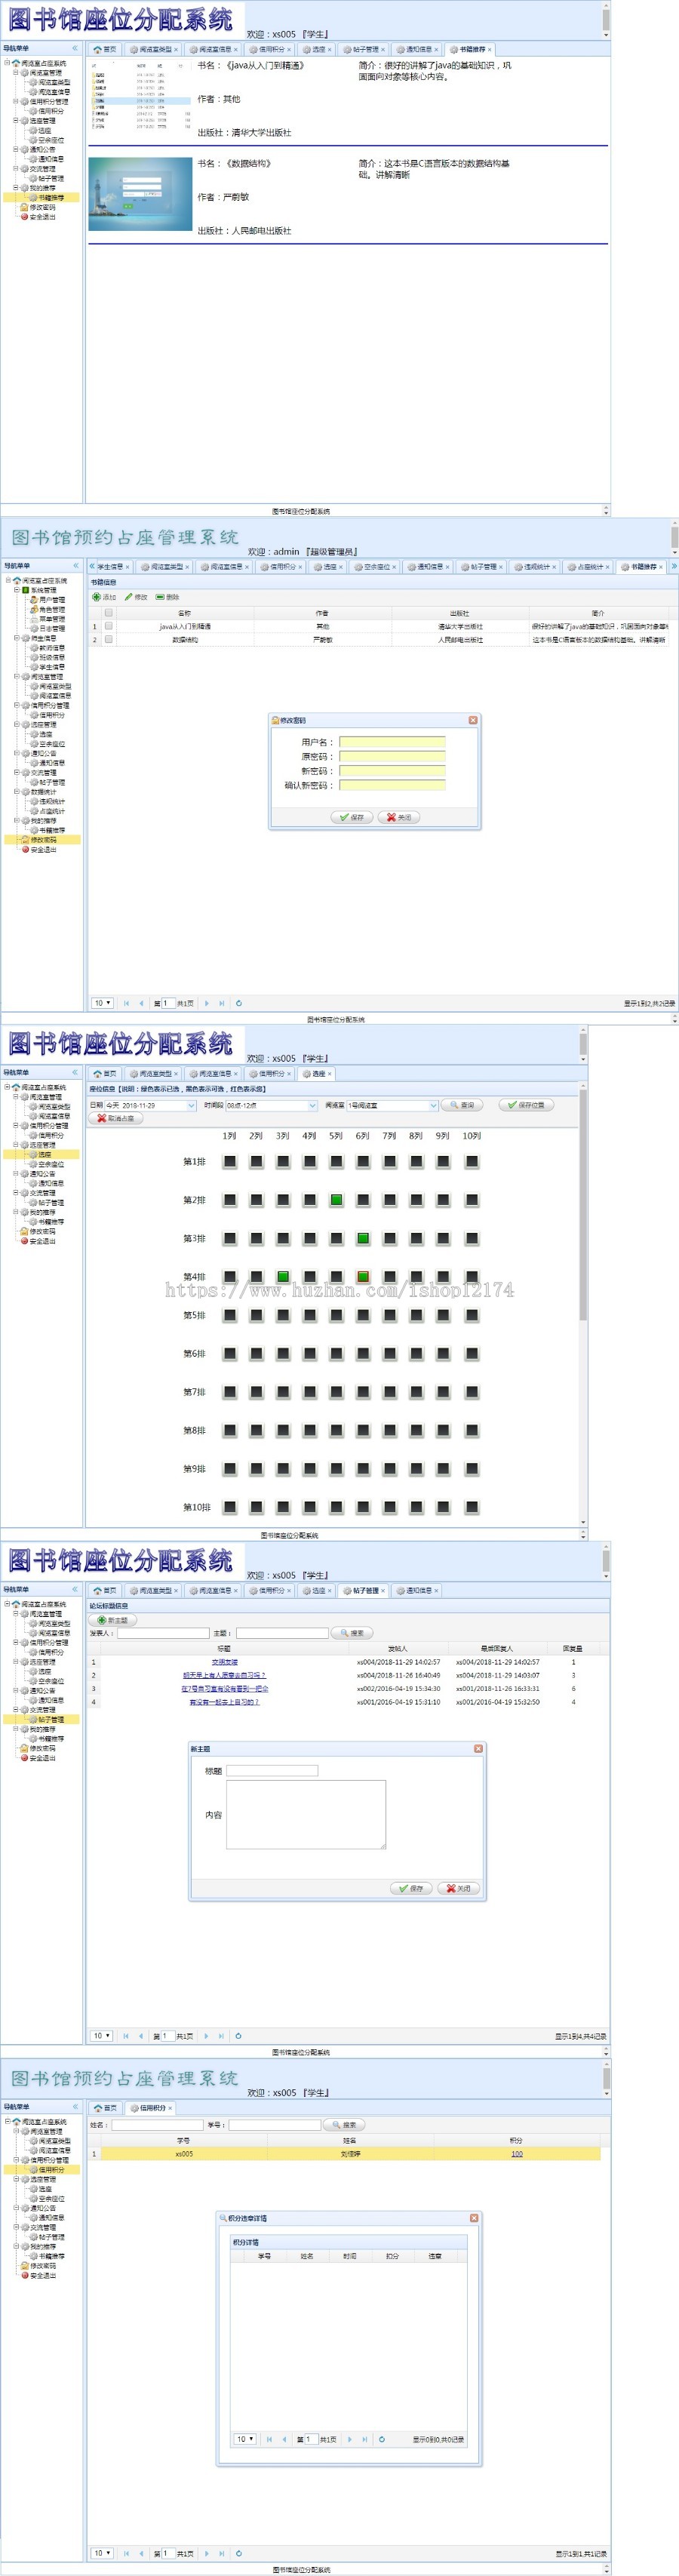Click refresh icon in credit points main pagination
The image size is (679, 2576).
[238, 2553]
